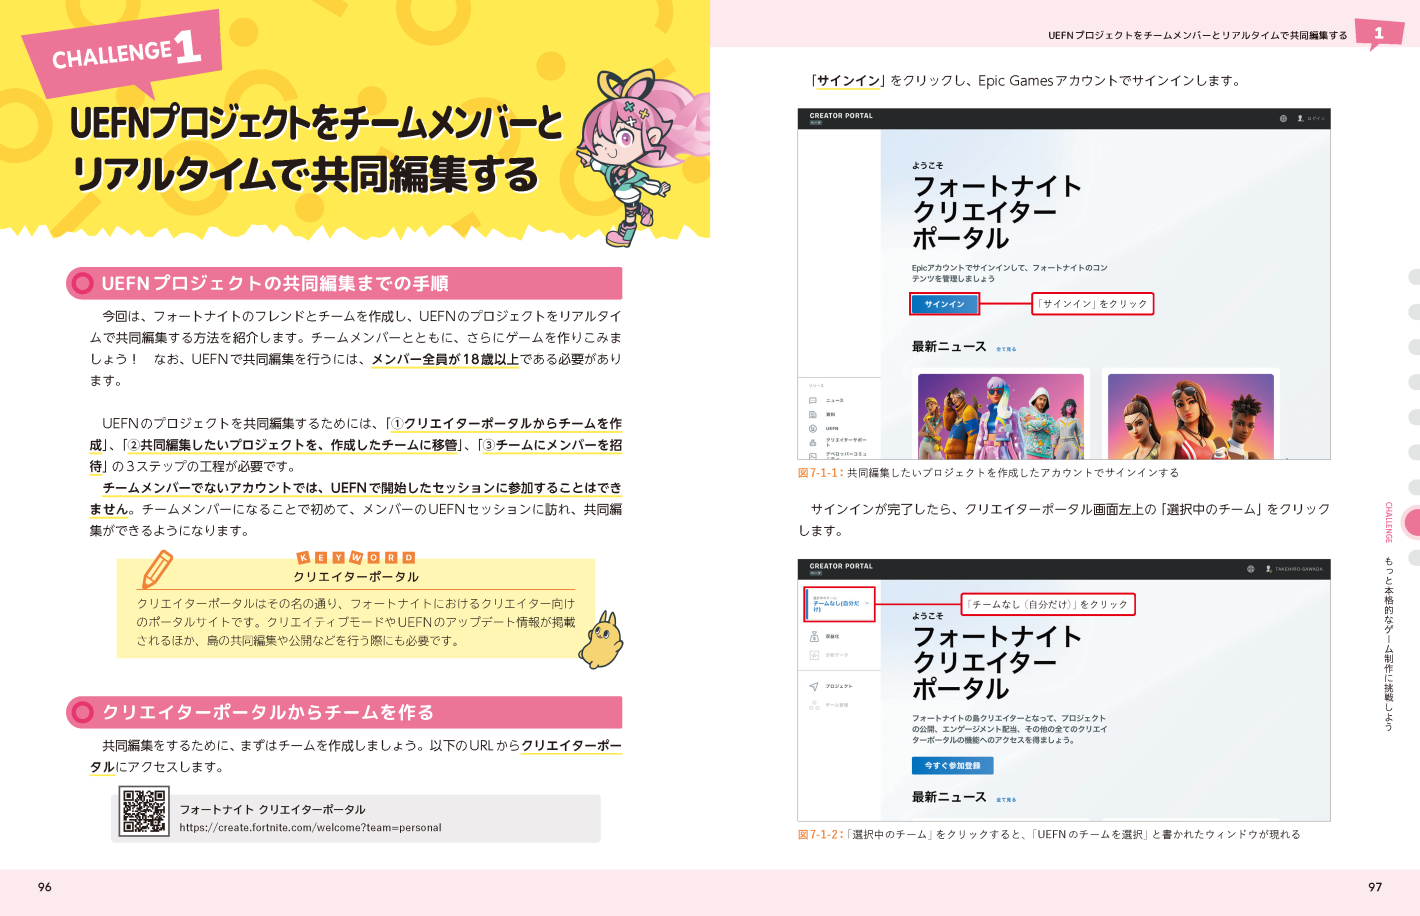Click the globe language icon in figure 7-1-1
This screenshot has height=916, width=1420.
pos(1283,118)
